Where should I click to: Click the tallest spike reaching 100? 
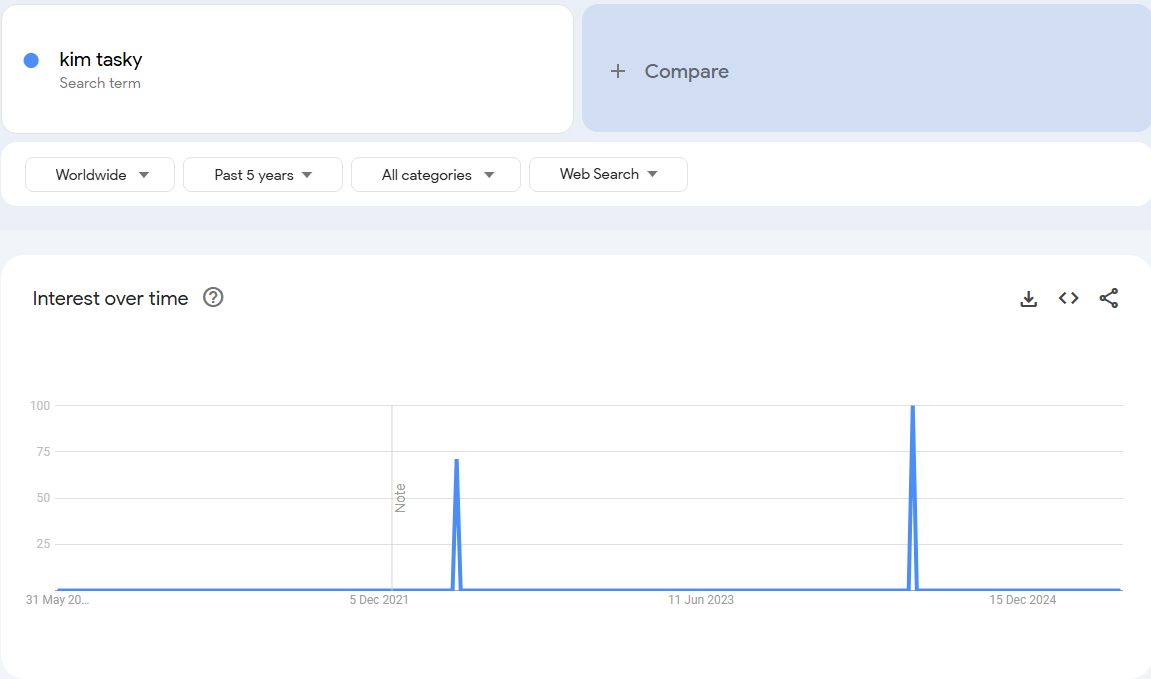point(913,408)
